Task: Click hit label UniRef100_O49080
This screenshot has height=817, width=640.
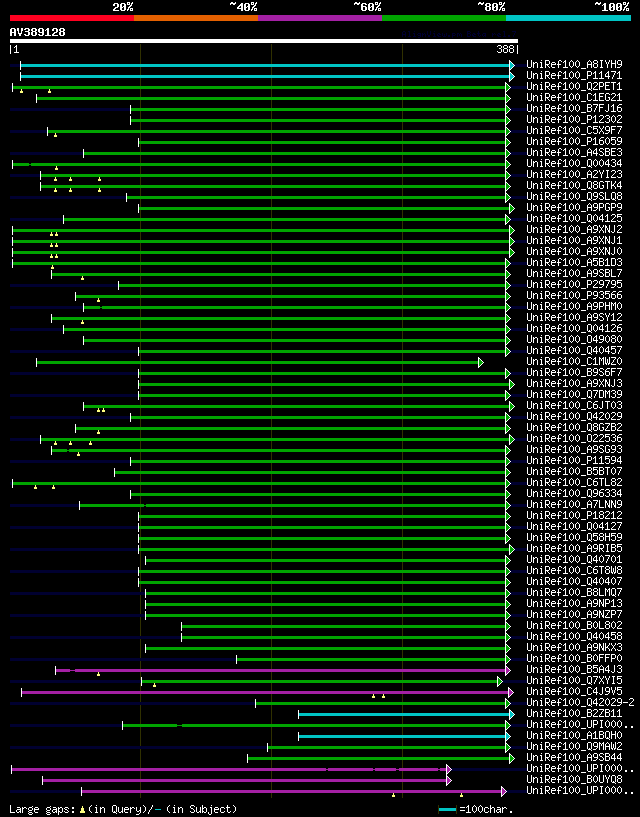Action: pyautogui.click(x=574, y=339)
